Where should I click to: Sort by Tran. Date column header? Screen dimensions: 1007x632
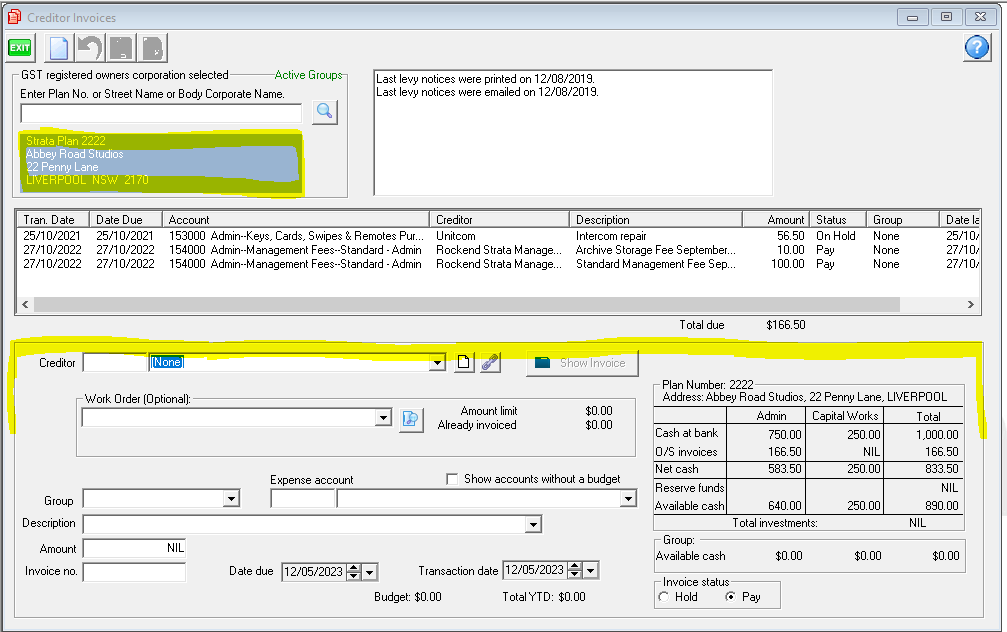[52, 220]
